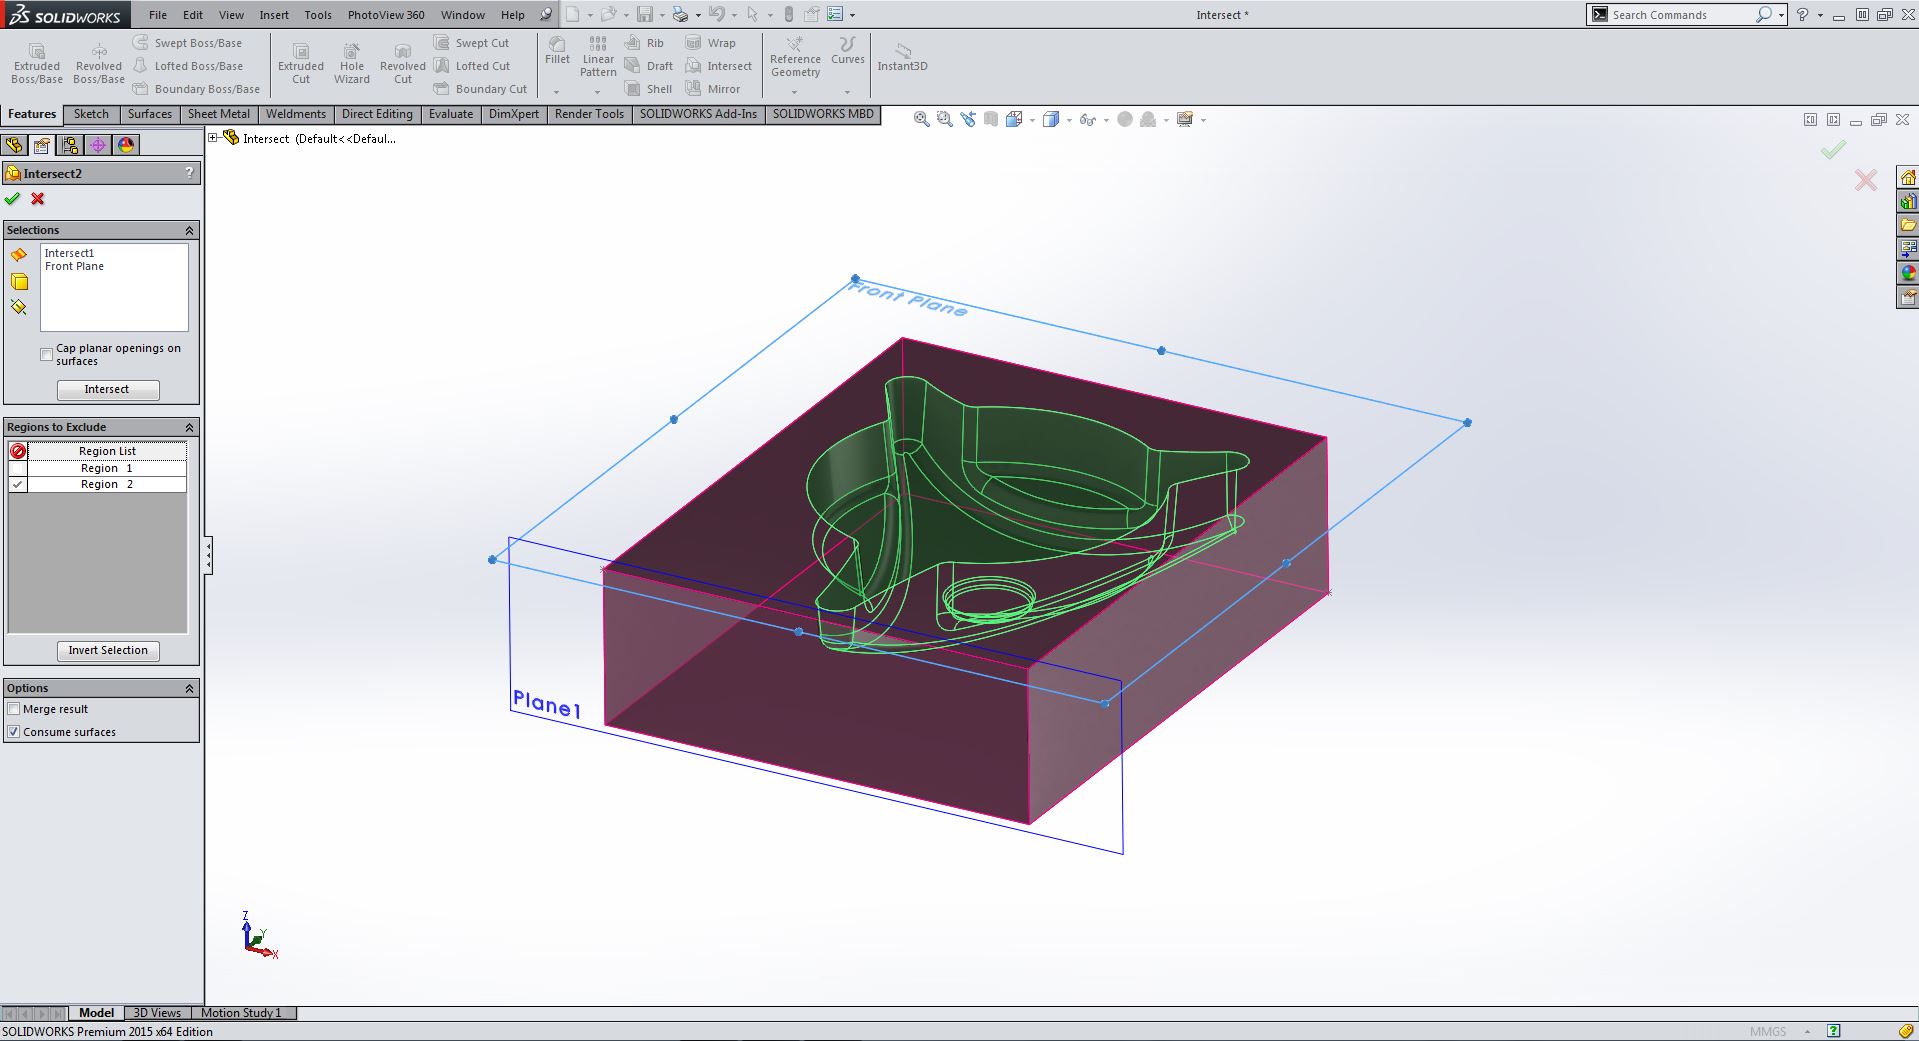The width and height of the screenshot is (1919, 1041).
Task: Collapse the Selections section
Action: click(x=189, y=230)
